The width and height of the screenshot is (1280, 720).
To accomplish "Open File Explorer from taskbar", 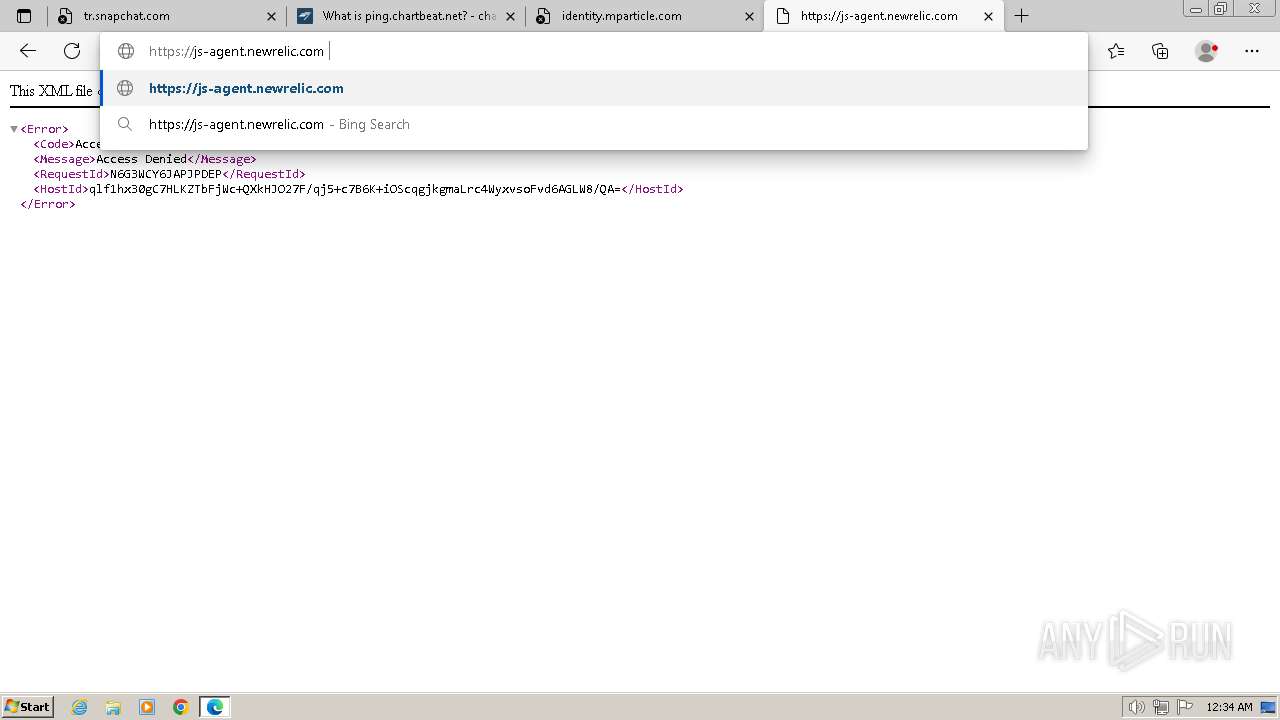I will click(113, 707).
